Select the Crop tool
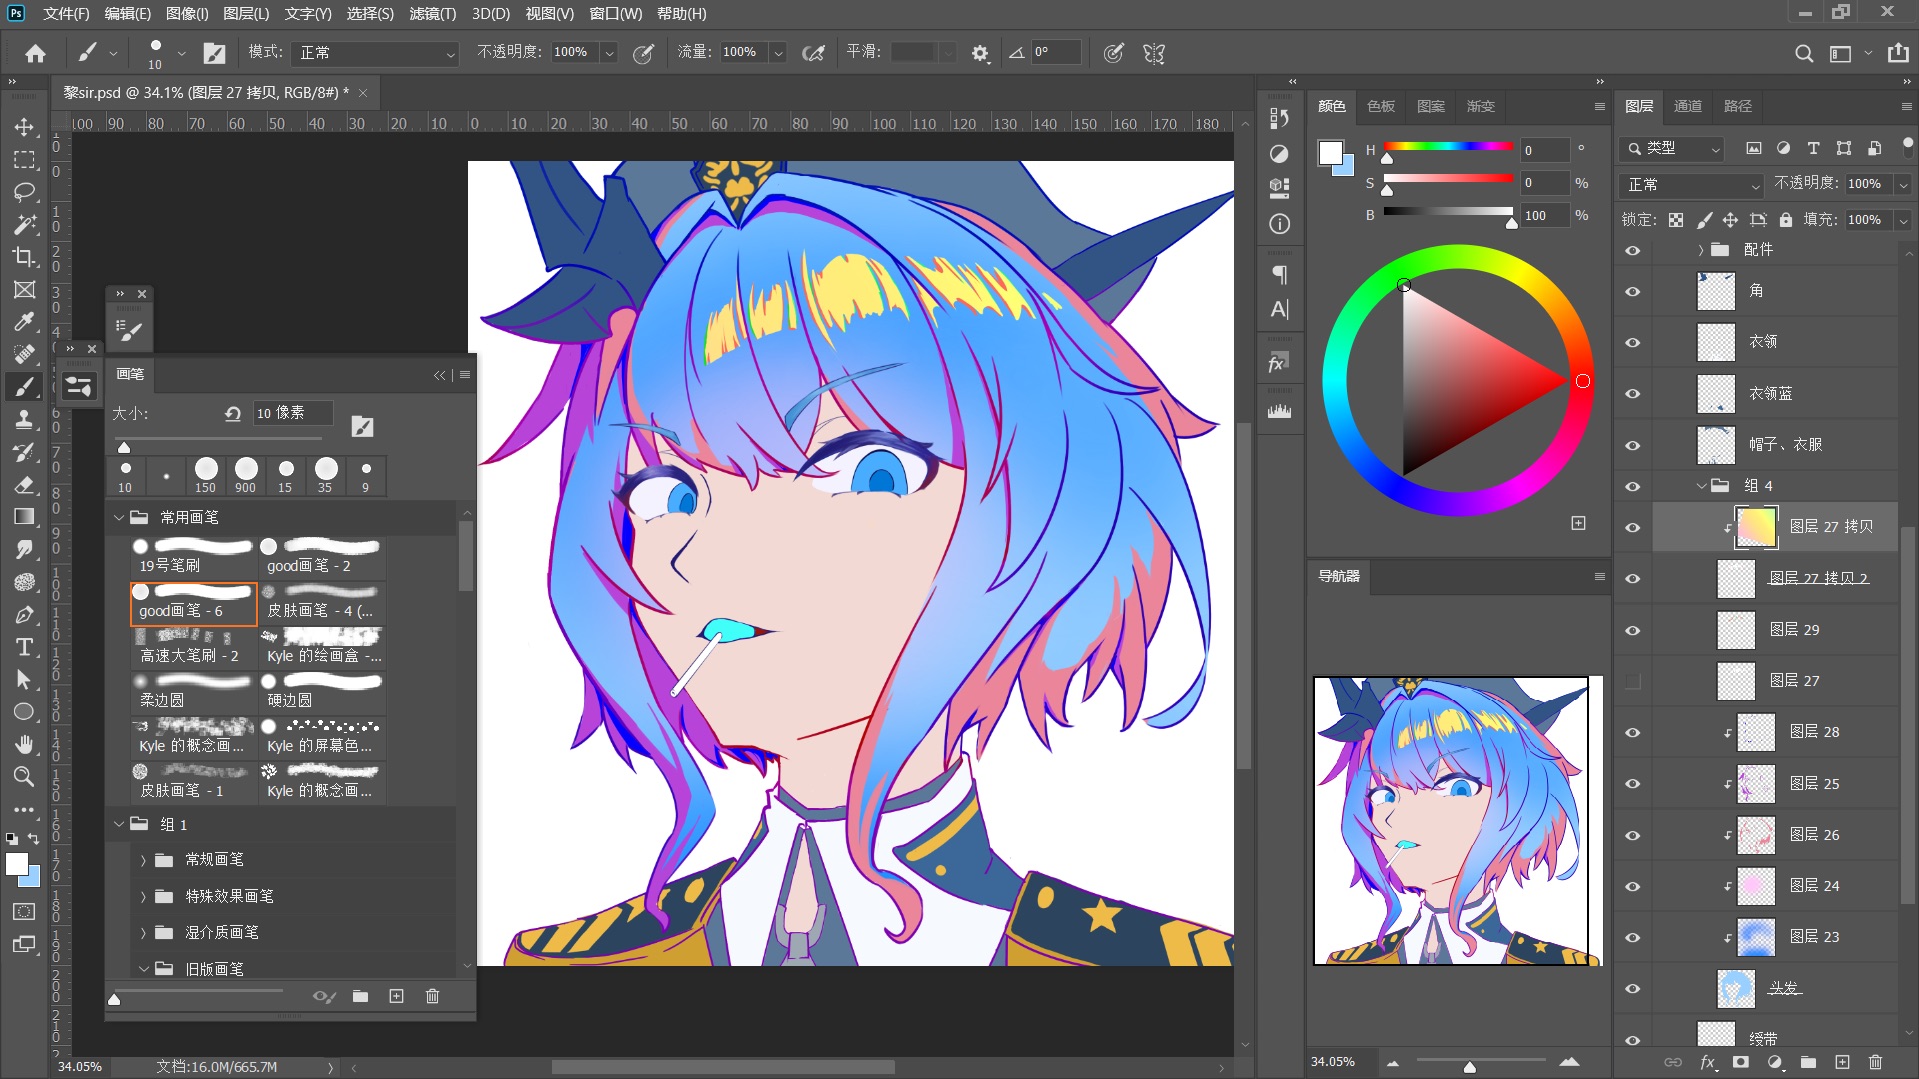Image resolution: width=1919 pixels, height=1079 pixels. [x=24, y=257]
